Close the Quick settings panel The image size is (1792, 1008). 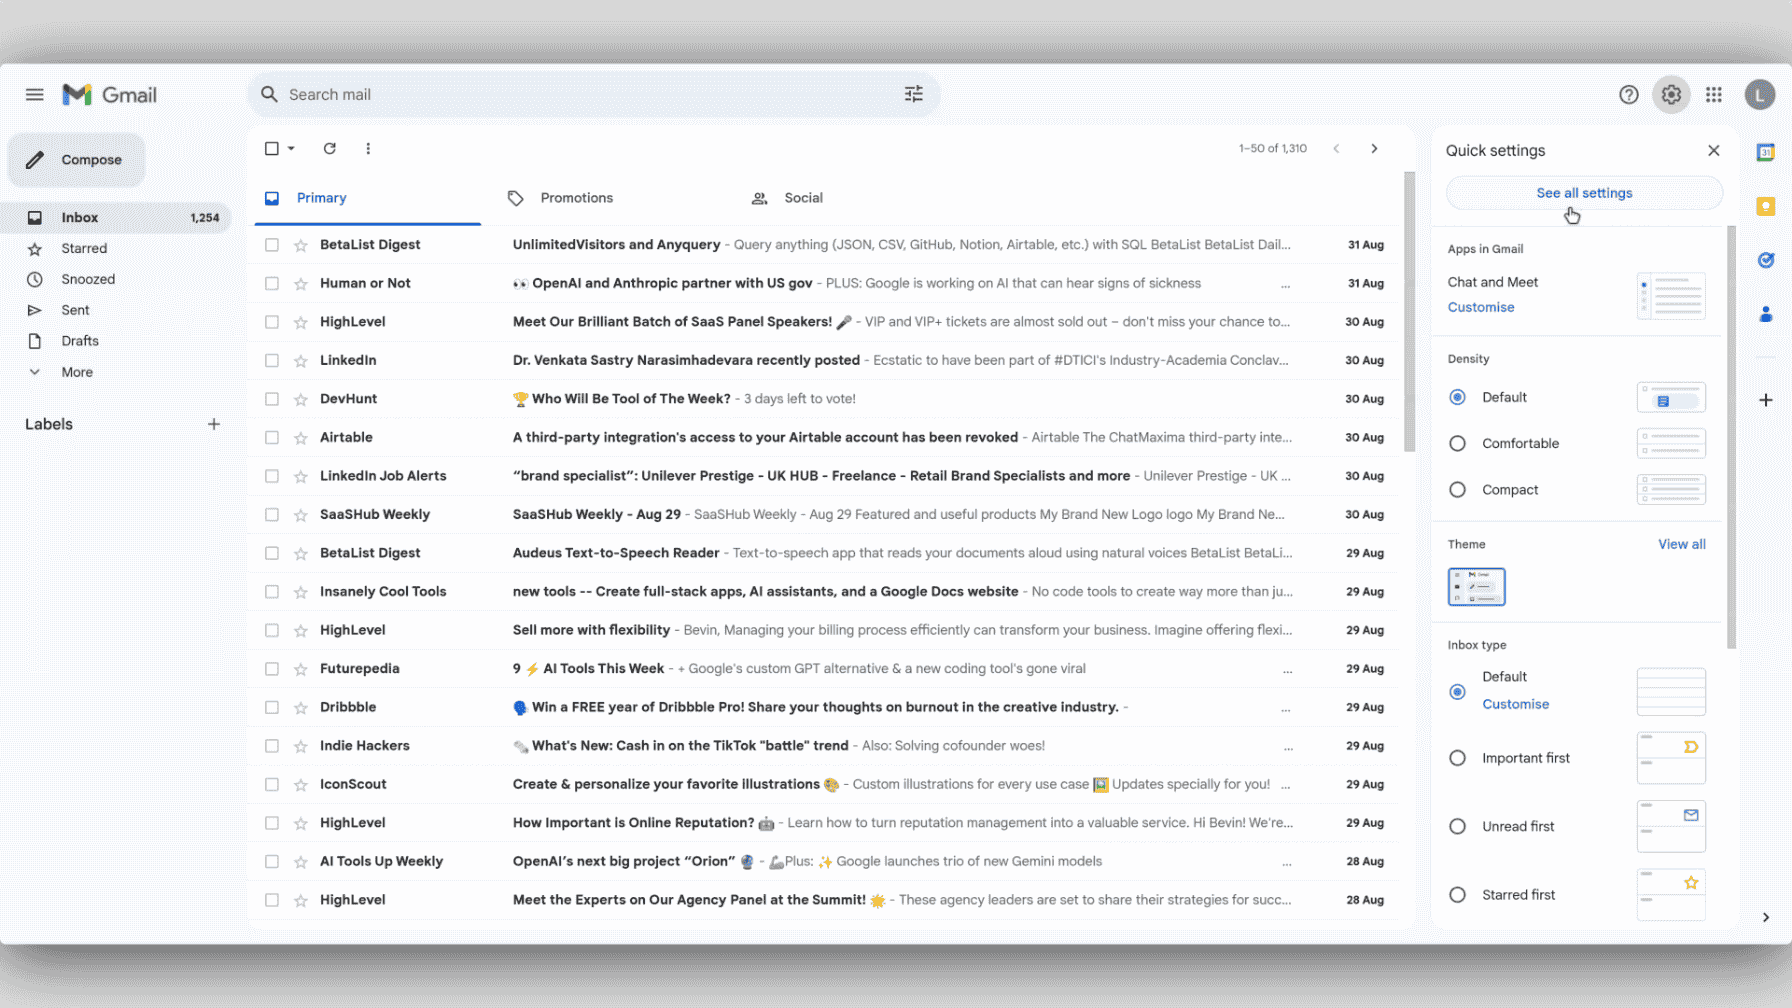click(x=1714, y=150)
